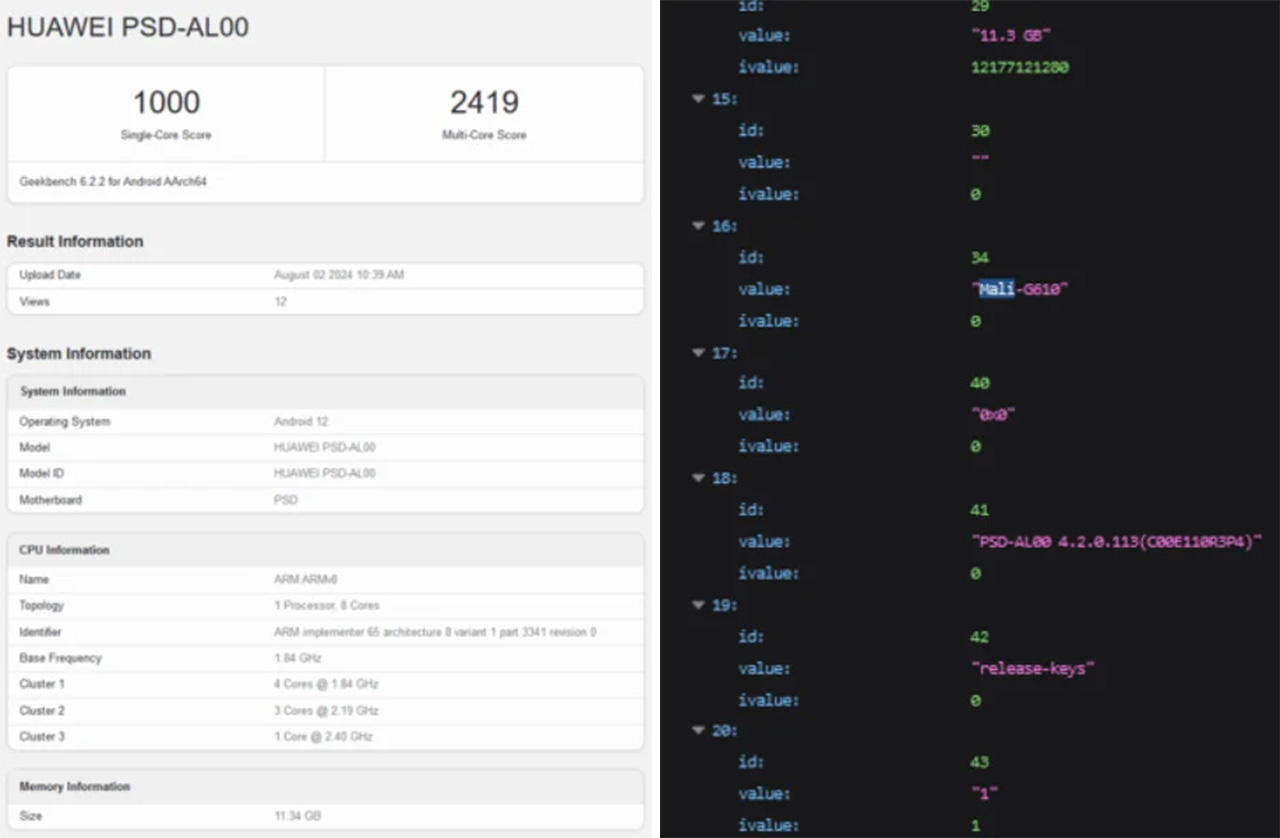Viewport: 1280px width, 838px height.
Task: Select upload date 'August 02 2024 10:39 AM'
Action: [339, 275]
